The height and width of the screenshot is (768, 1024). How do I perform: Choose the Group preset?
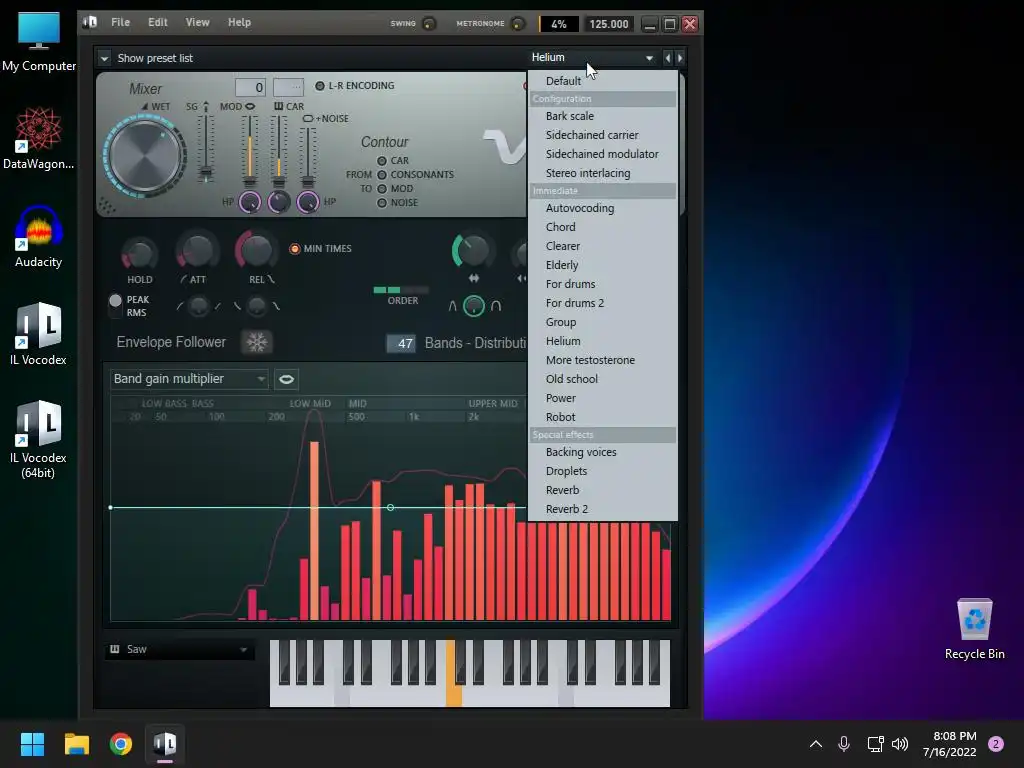[x=602, y=322]
